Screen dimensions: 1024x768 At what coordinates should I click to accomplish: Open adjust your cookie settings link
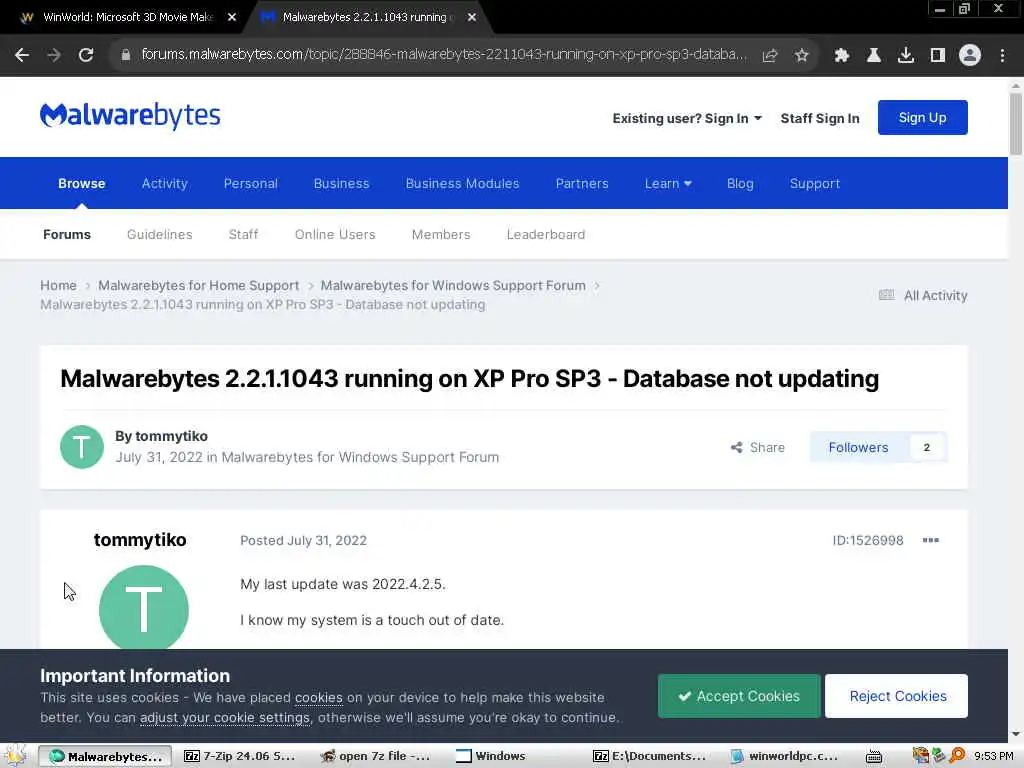pos(225,717)
